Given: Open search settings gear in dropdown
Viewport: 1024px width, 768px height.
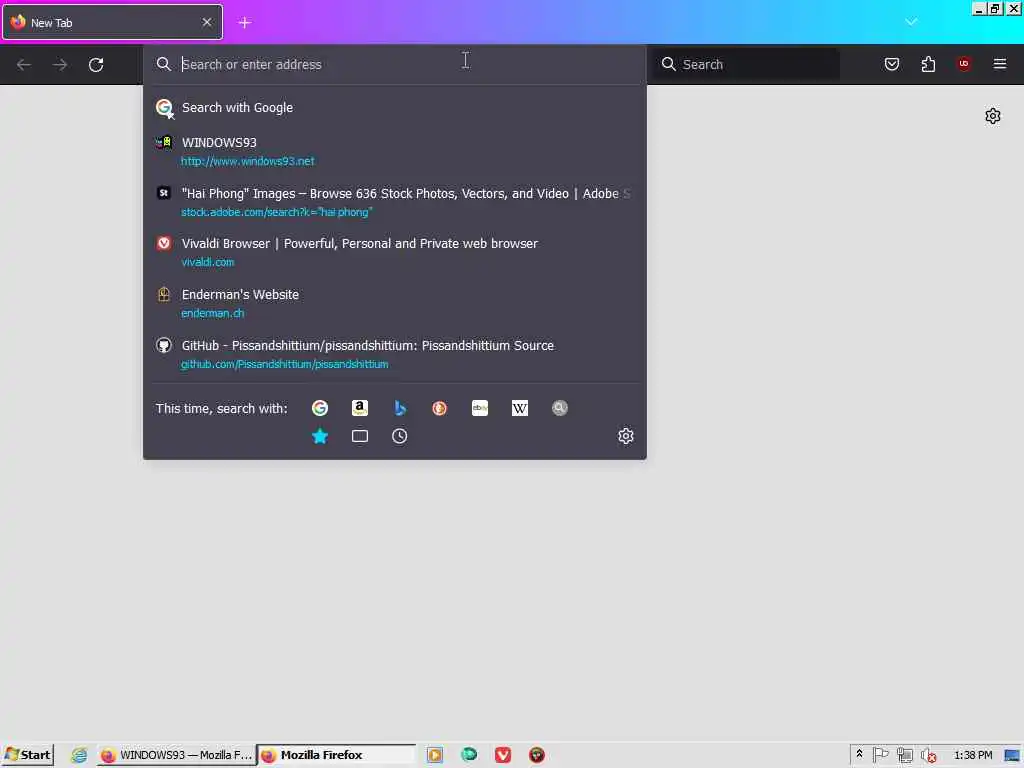Looking at the screenshot, I should click(626, 436).
